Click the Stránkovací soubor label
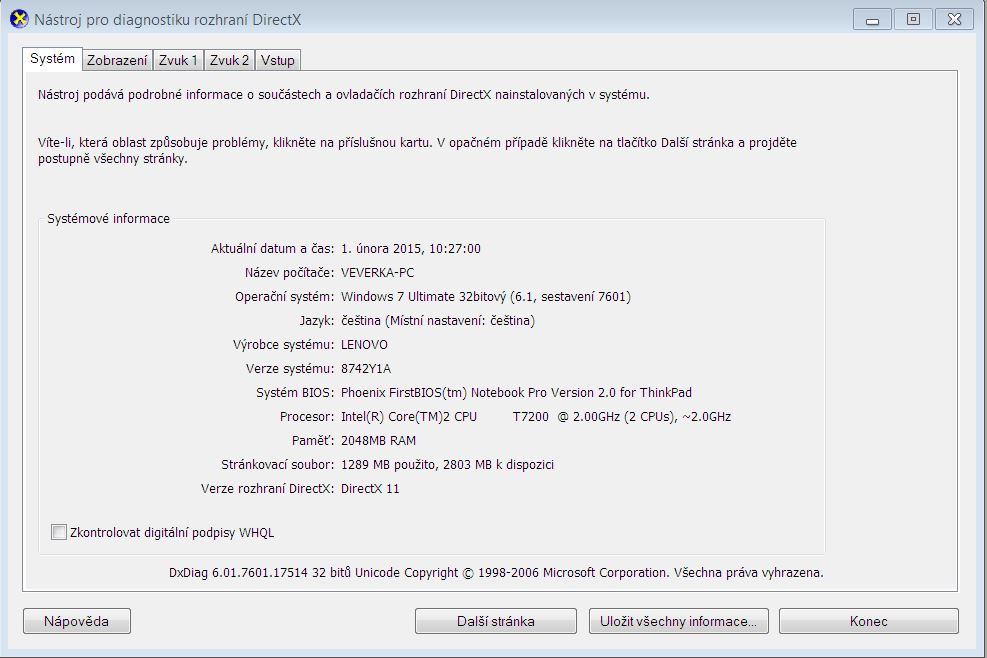Image resolution: width=987 pixels, height=658 pixels. point(277,465)
